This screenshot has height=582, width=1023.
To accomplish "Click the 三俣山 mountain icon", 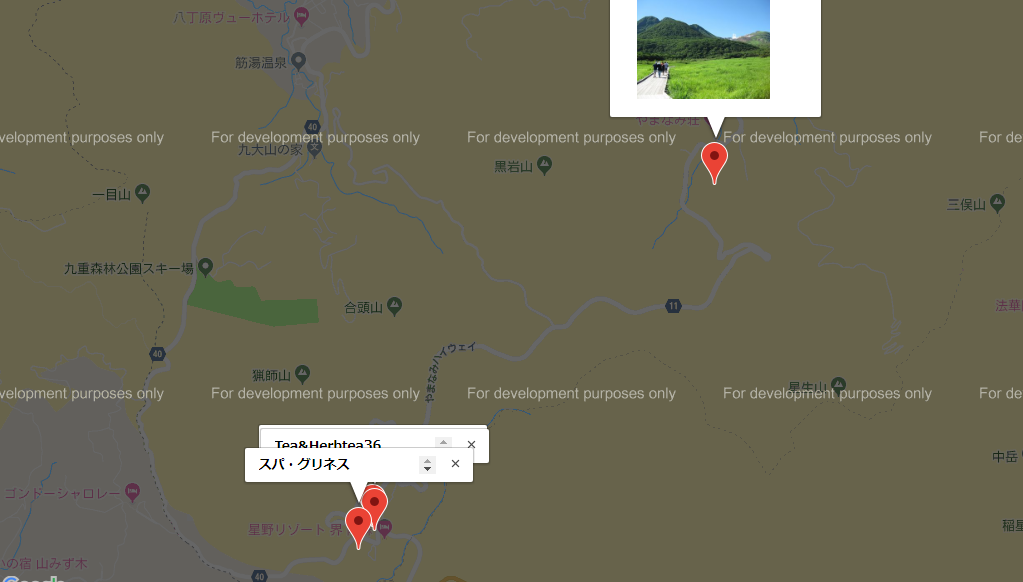I will tap(999, 204).
